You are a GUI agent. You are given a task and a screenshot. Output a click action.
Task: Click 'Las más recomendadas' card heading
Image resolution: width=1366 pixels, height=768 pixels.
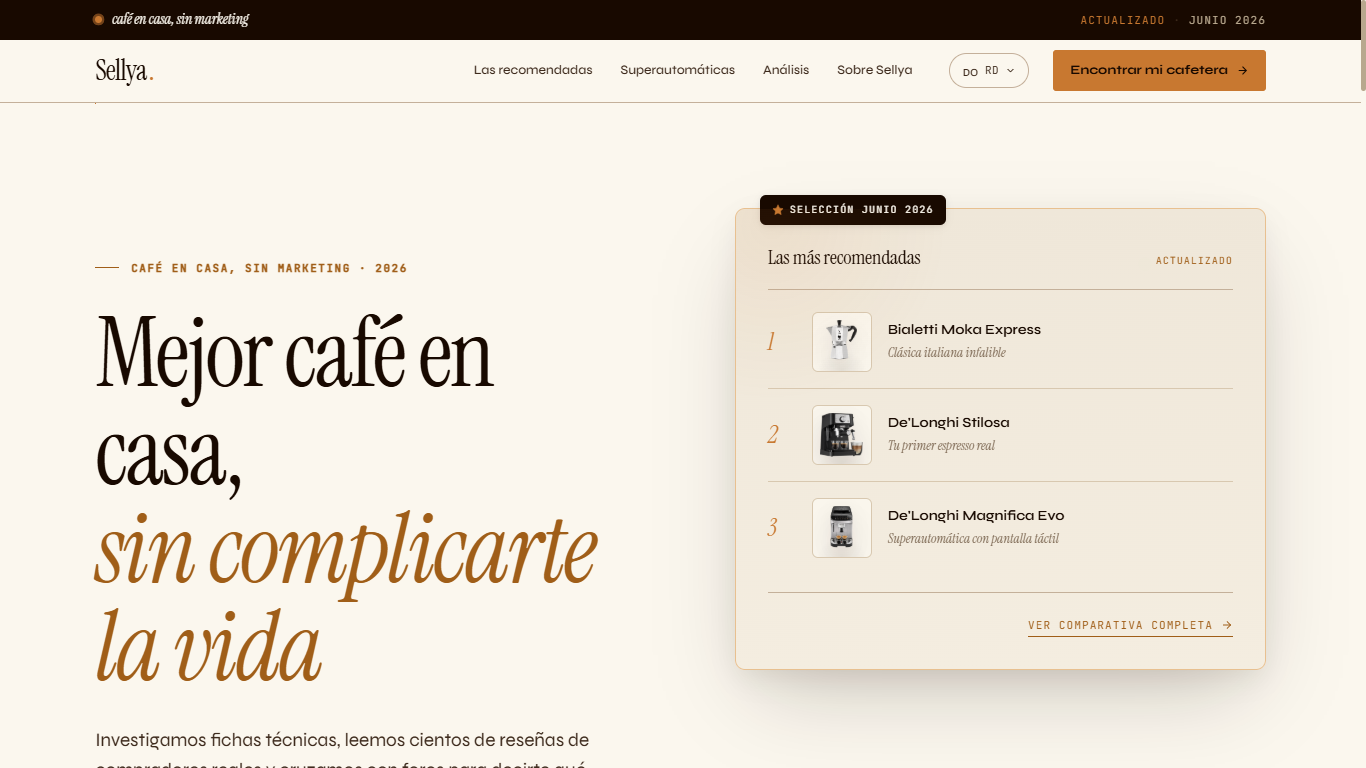844,258
